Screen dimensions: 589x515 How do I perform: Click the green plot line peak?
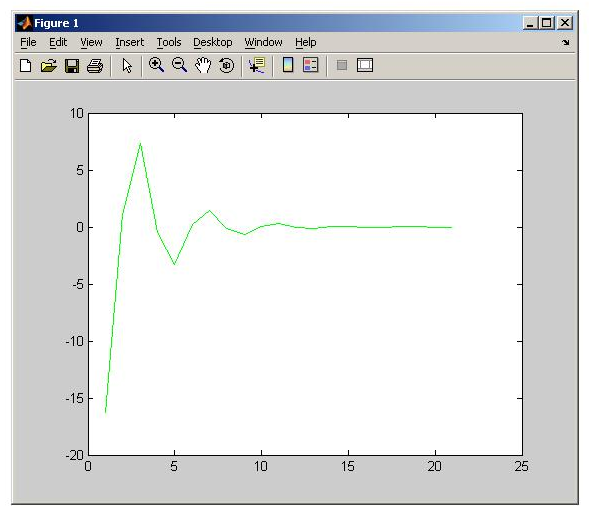140,143
